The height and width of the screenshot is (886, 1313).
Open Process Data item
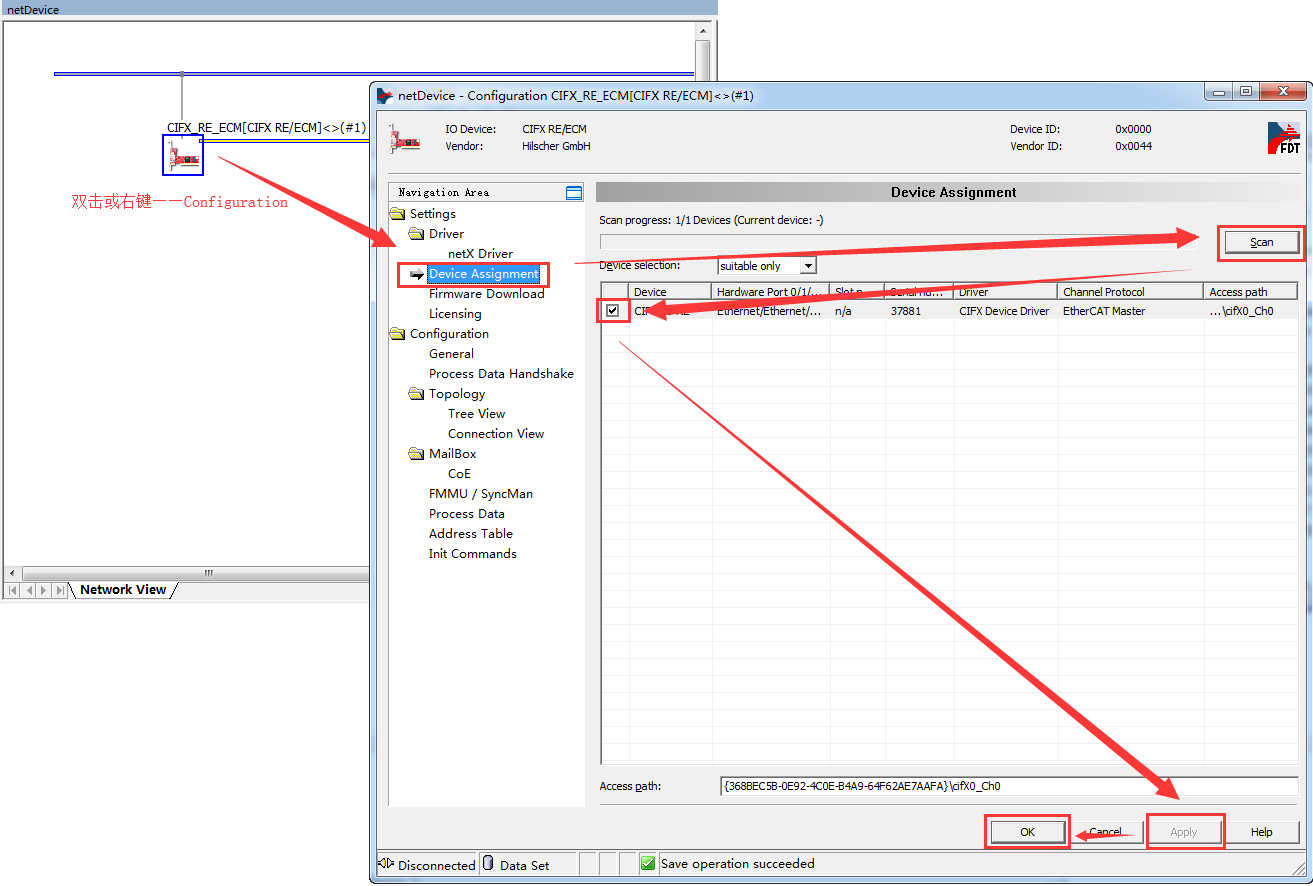(467, 513)
